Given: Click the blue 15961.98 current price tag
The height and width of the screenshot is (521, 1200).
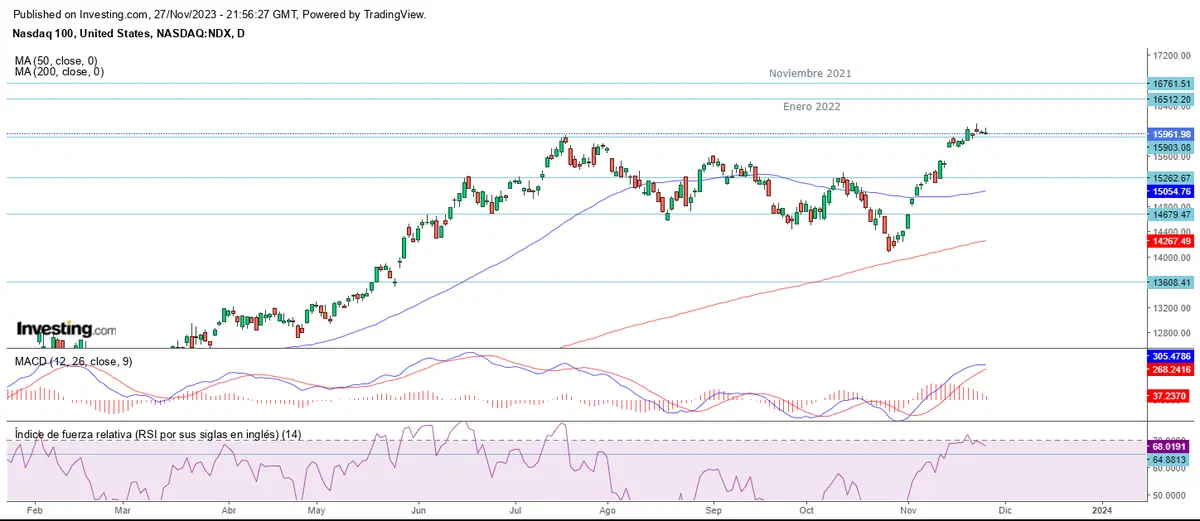Looking at the screenshot, I should pos(1171,134).
